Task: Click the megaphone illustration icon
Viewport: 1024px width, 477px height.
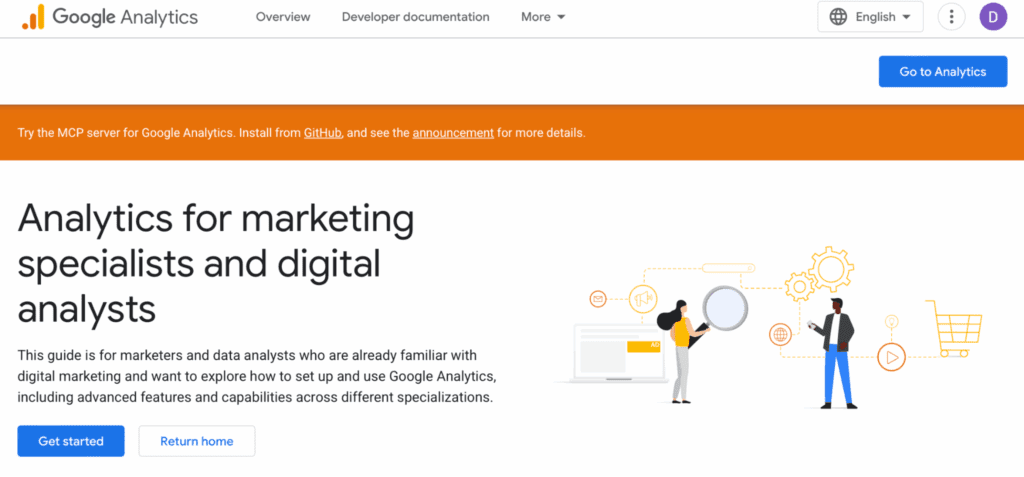Action: point(642,298)
